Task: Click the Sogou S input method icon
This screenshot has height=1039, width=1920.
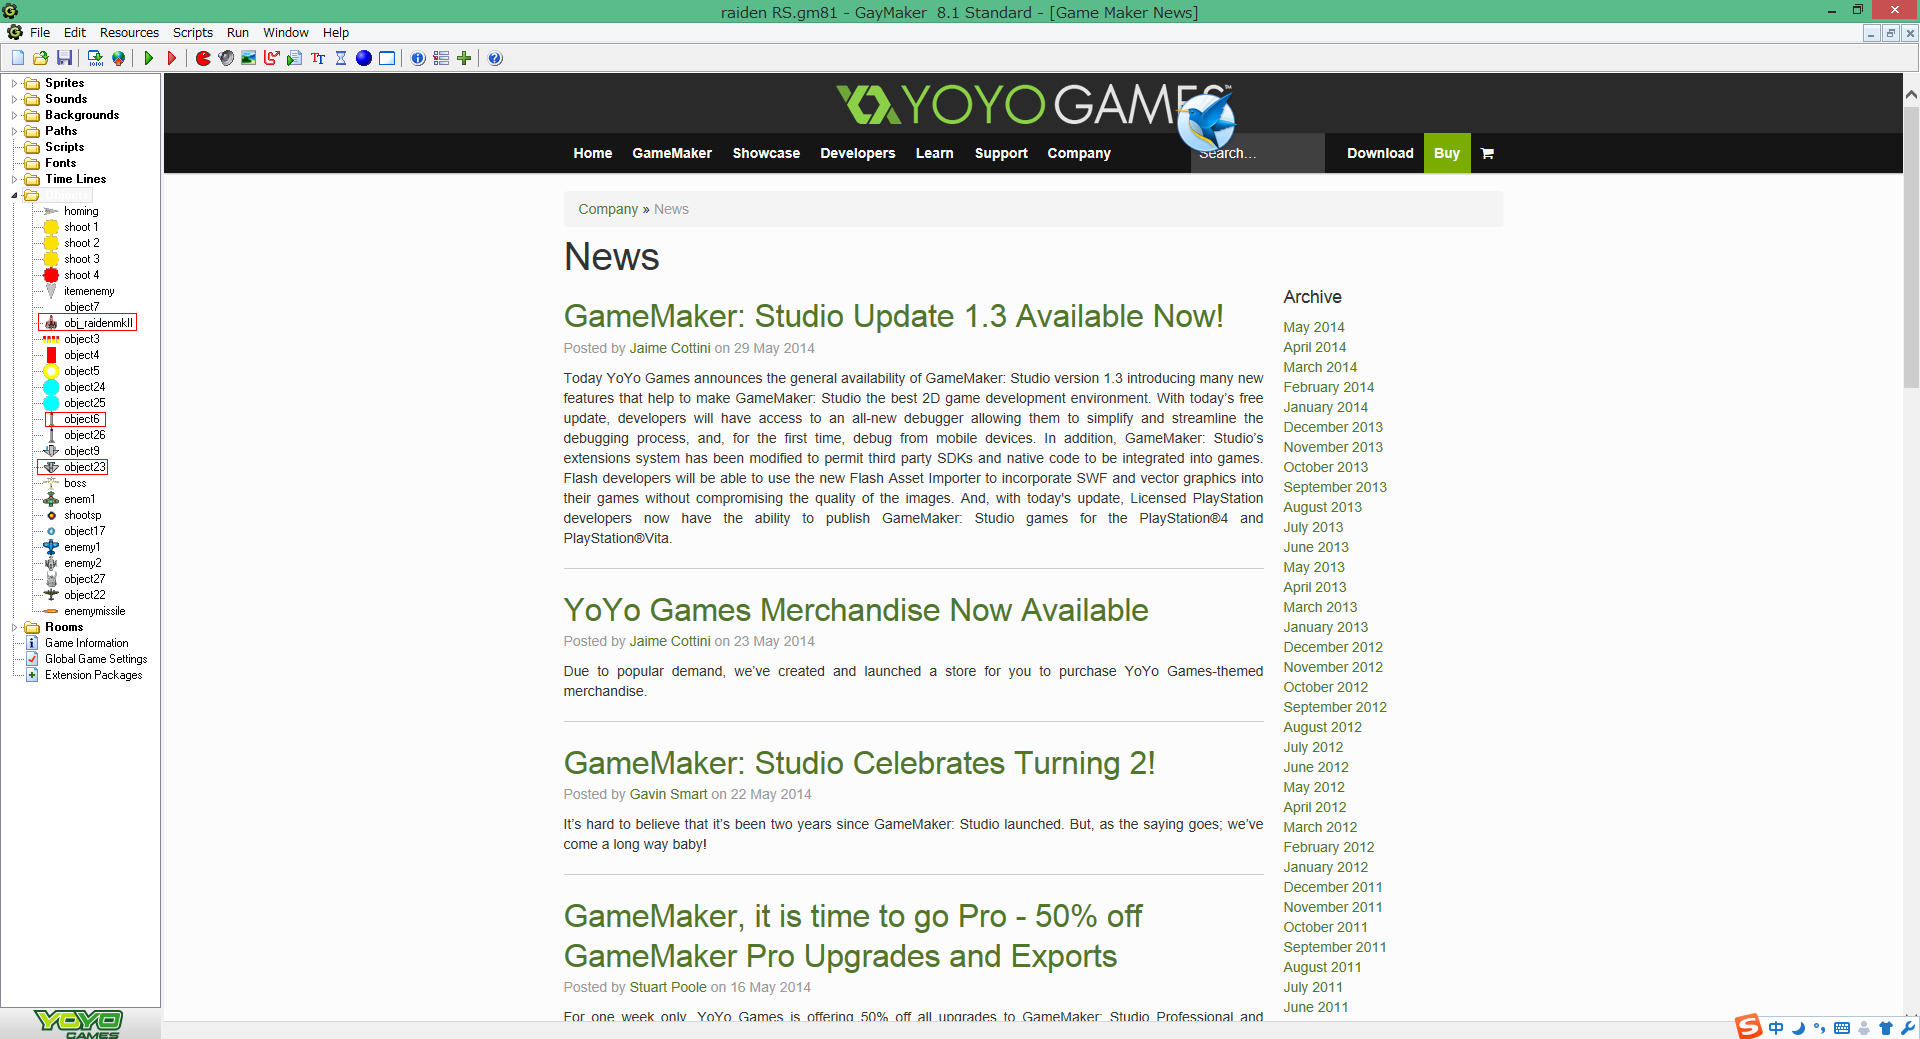Action: 1748,1027
